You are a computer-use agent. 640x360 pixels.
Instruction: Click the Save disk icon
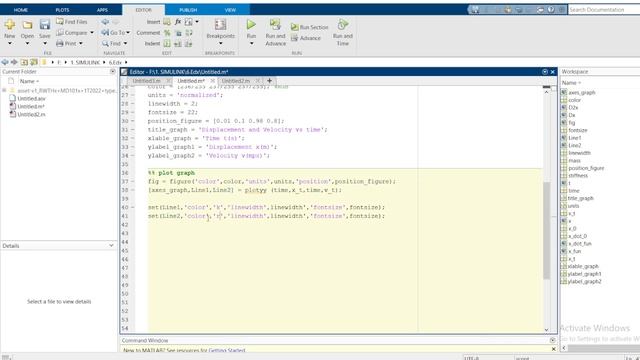click(x=44, y=25)
